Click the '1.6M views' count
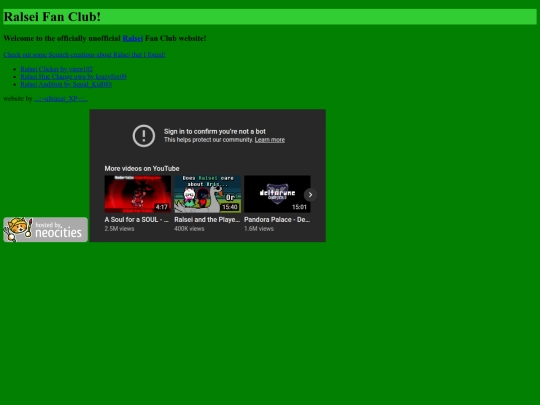Screen dimensions: 540x405 pos(259,229)
